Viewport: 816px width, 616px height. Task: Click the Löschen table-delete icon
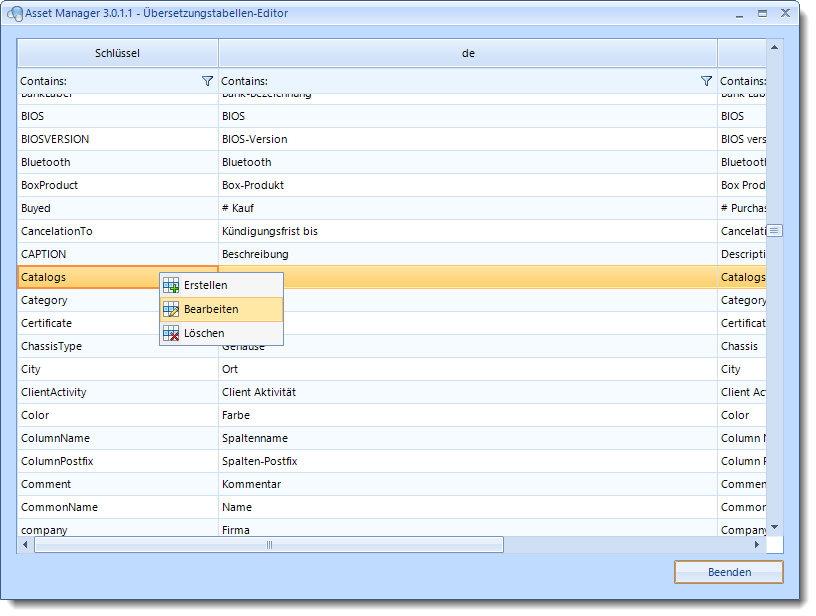(x=171, y=333)
